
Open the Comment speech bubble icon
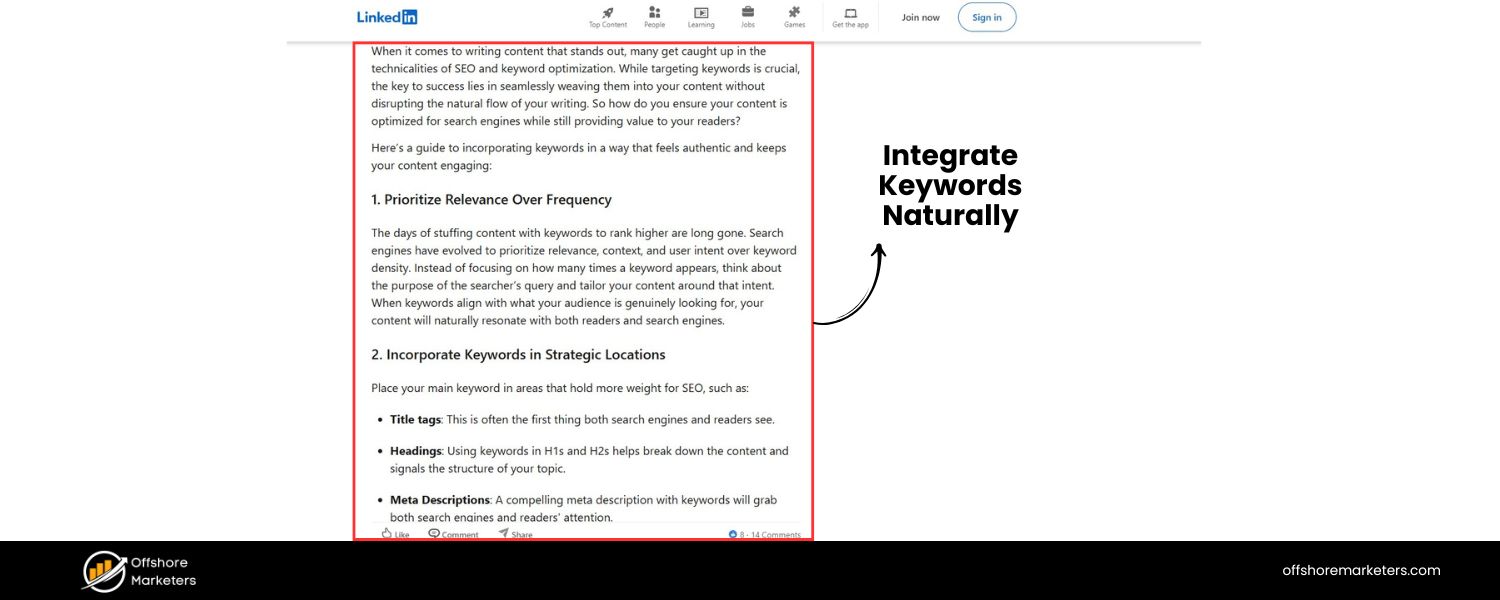pyautogui.click(x=434, y=533)
